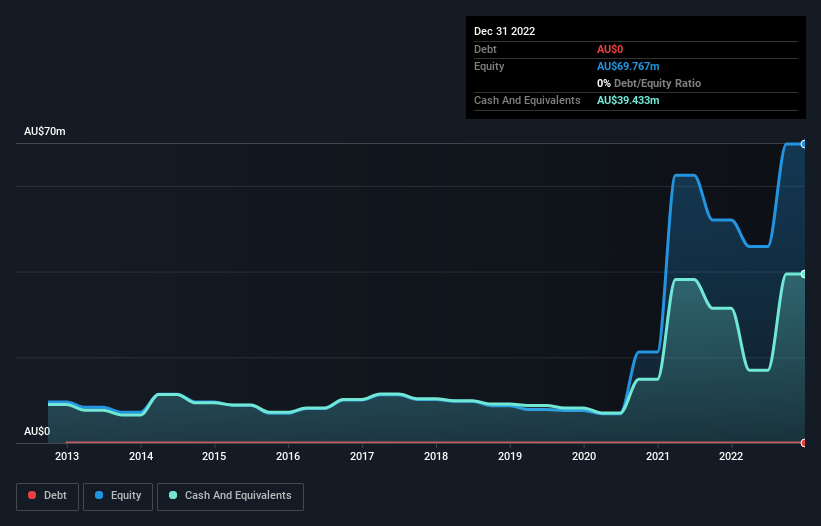
Task: Click the 2014 x-axis label
Action: point(141,456)
